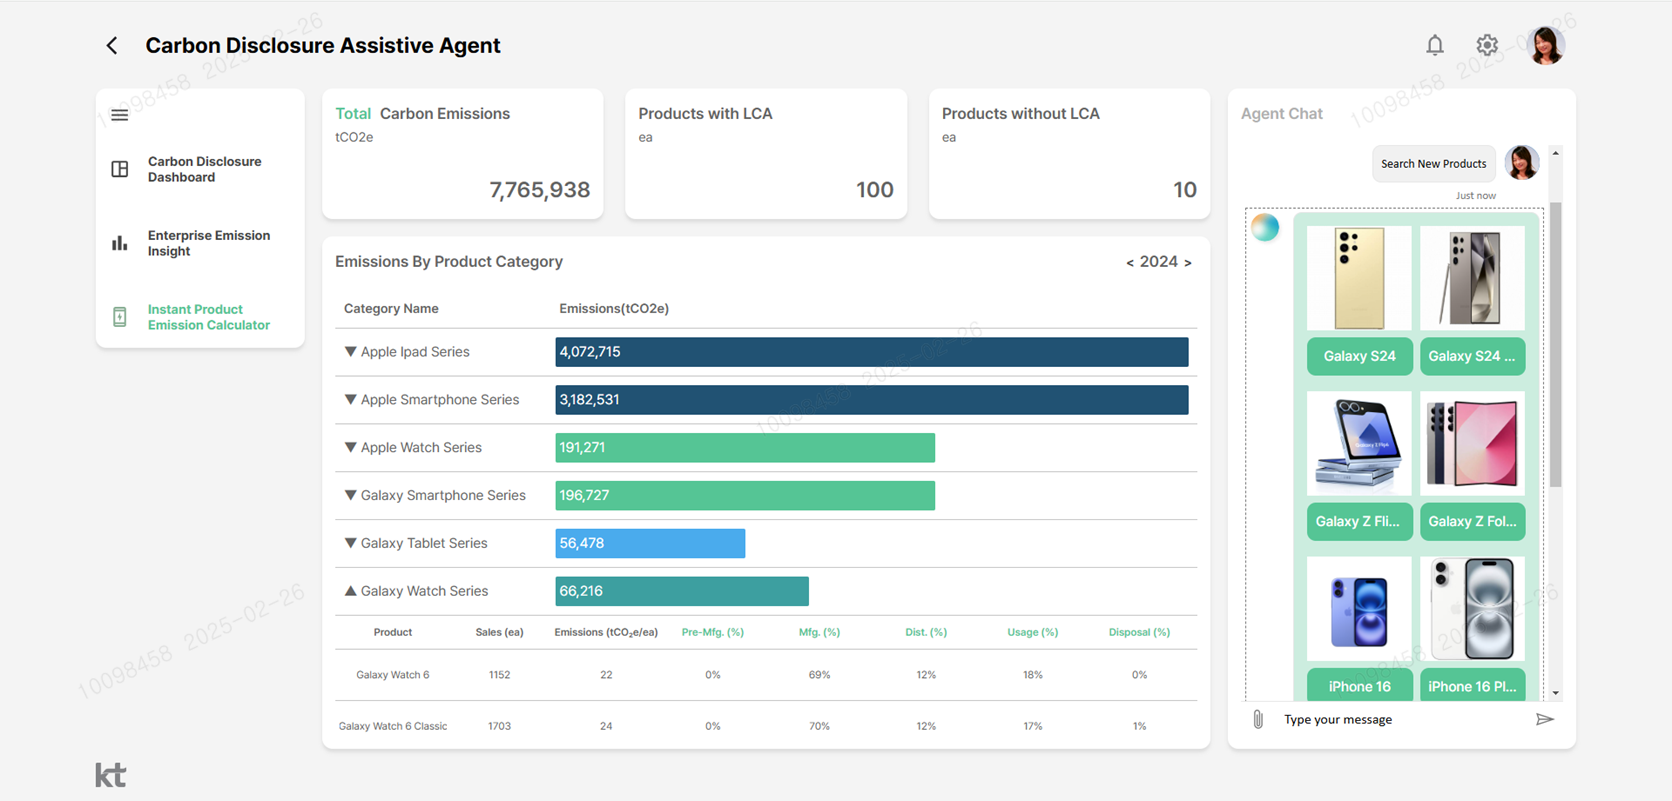Click the Disposal (%) column header
The height and width of the screenshot is (801, 1672).
point(1139,632)
